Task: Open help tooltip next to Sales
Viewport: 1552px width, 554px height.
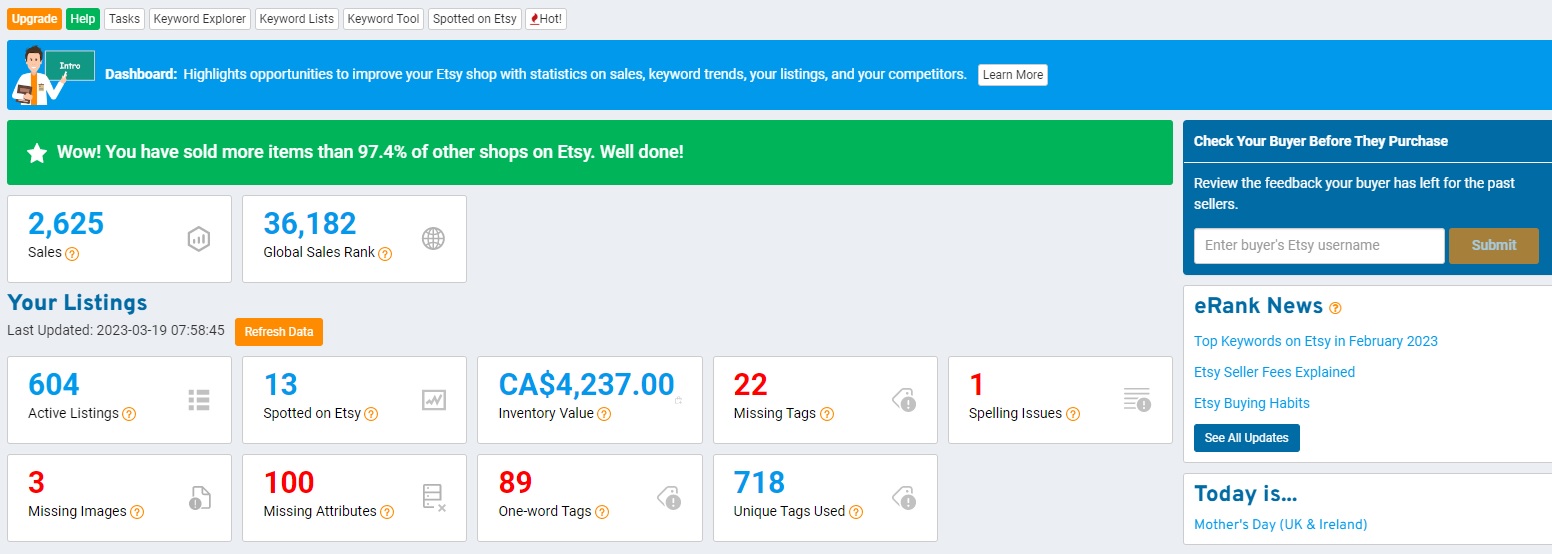Action: tap(72, 254)
